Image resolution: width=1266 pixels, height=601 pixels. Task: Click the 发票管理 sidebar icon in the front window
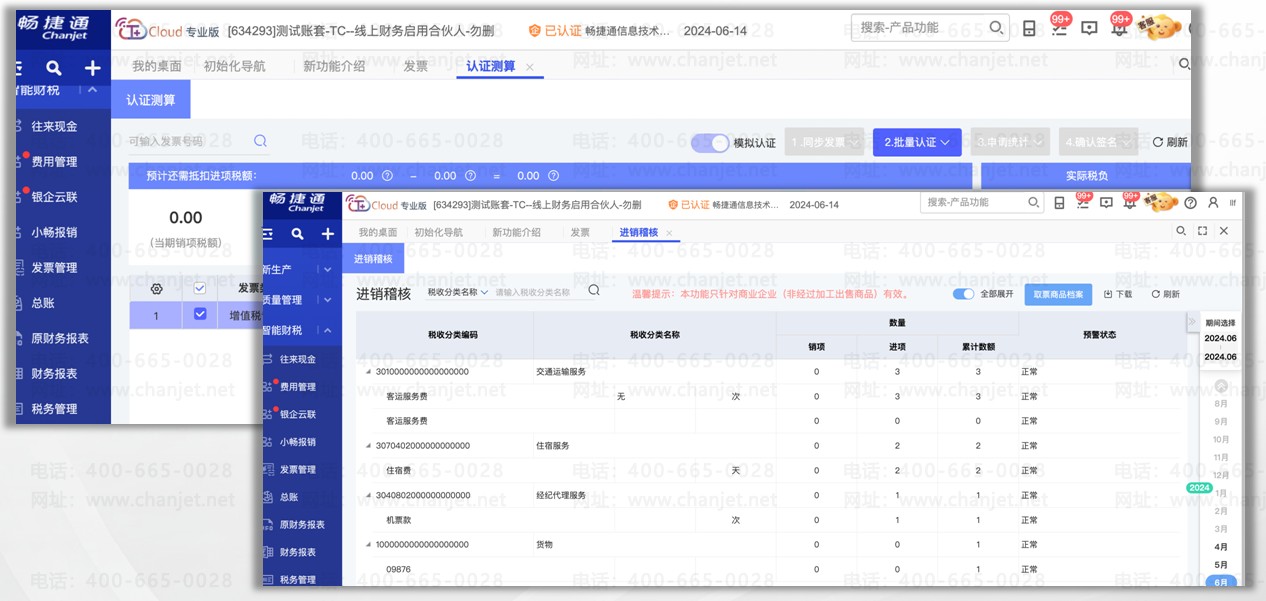point(268,469)
